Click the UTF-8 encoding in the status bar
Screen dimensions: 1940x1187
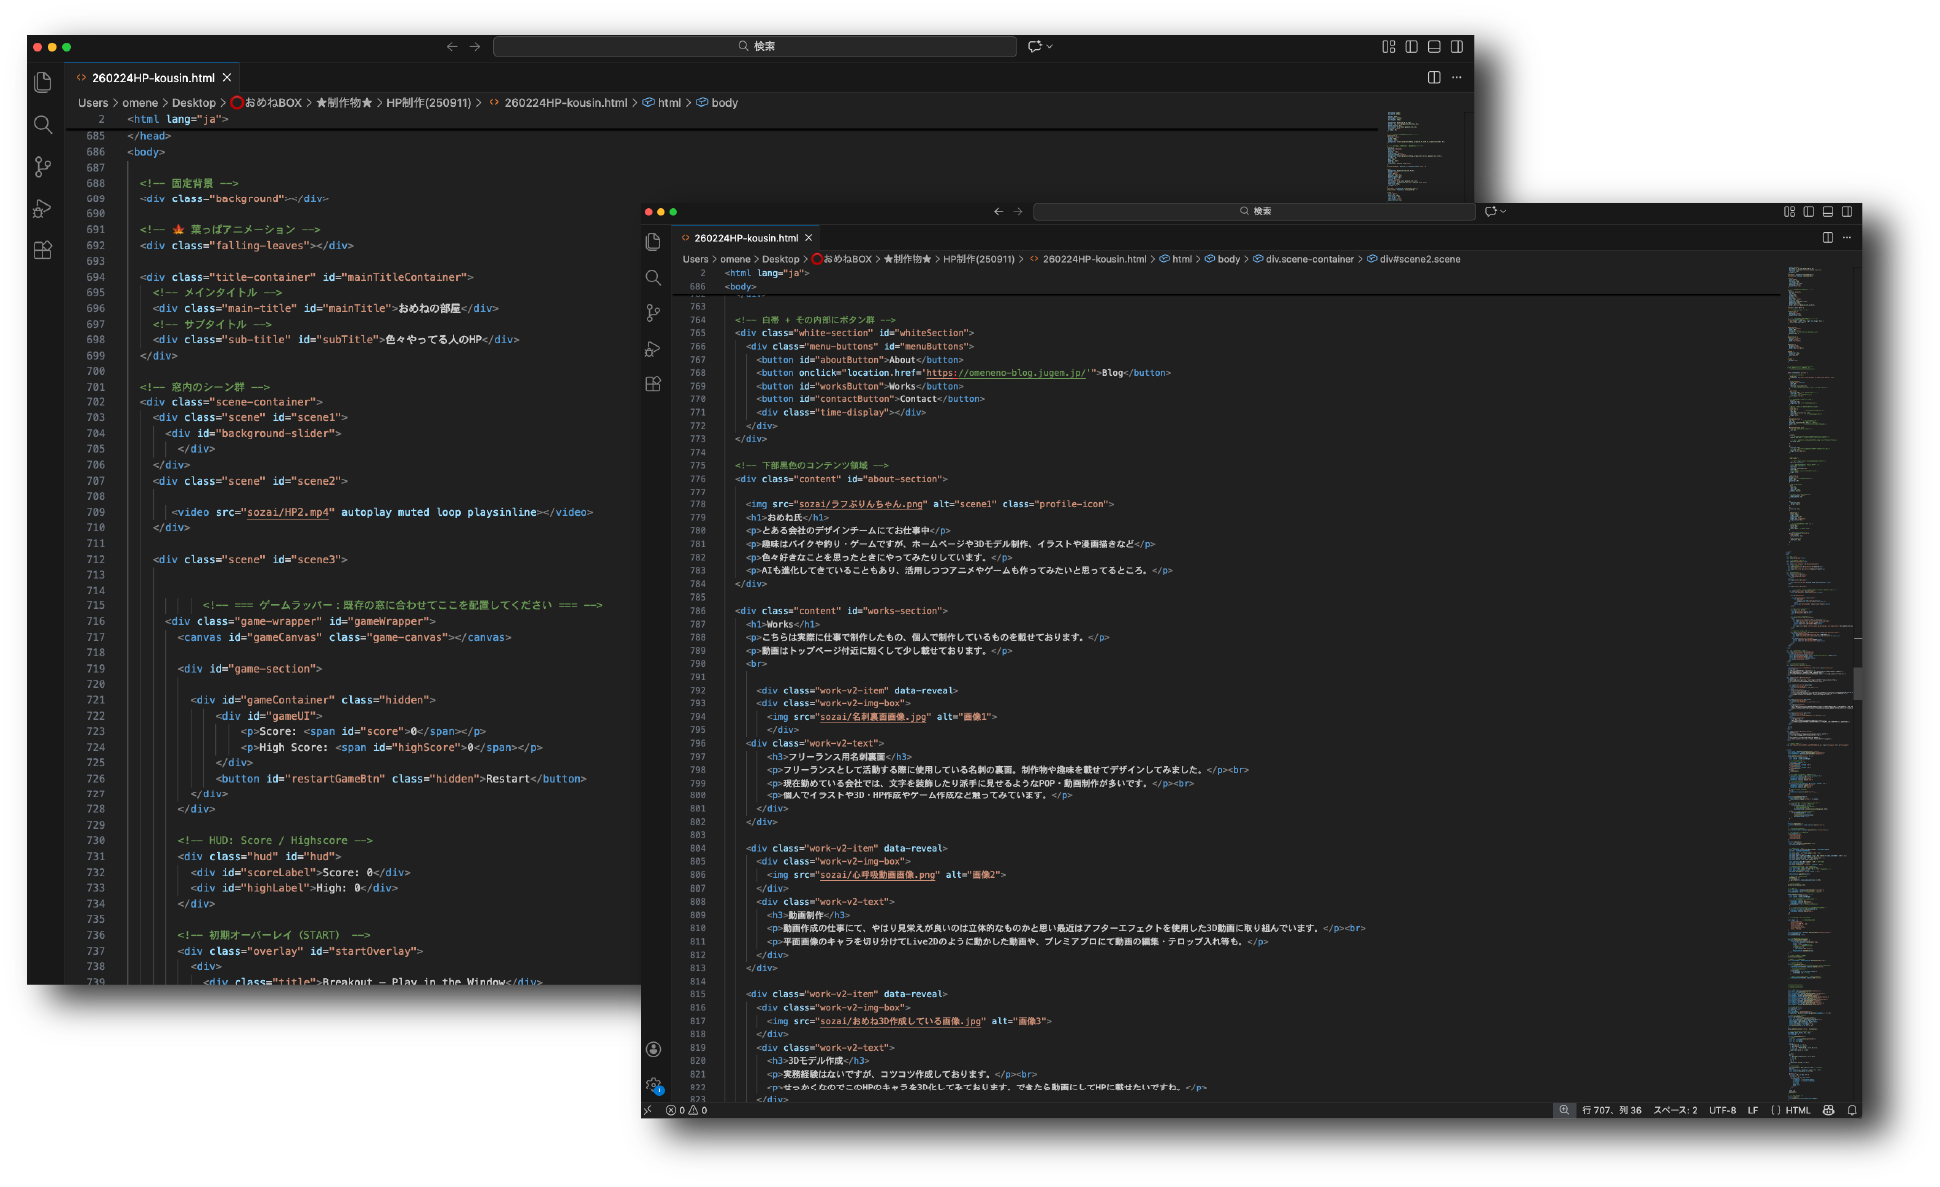click(1722, 1110)
